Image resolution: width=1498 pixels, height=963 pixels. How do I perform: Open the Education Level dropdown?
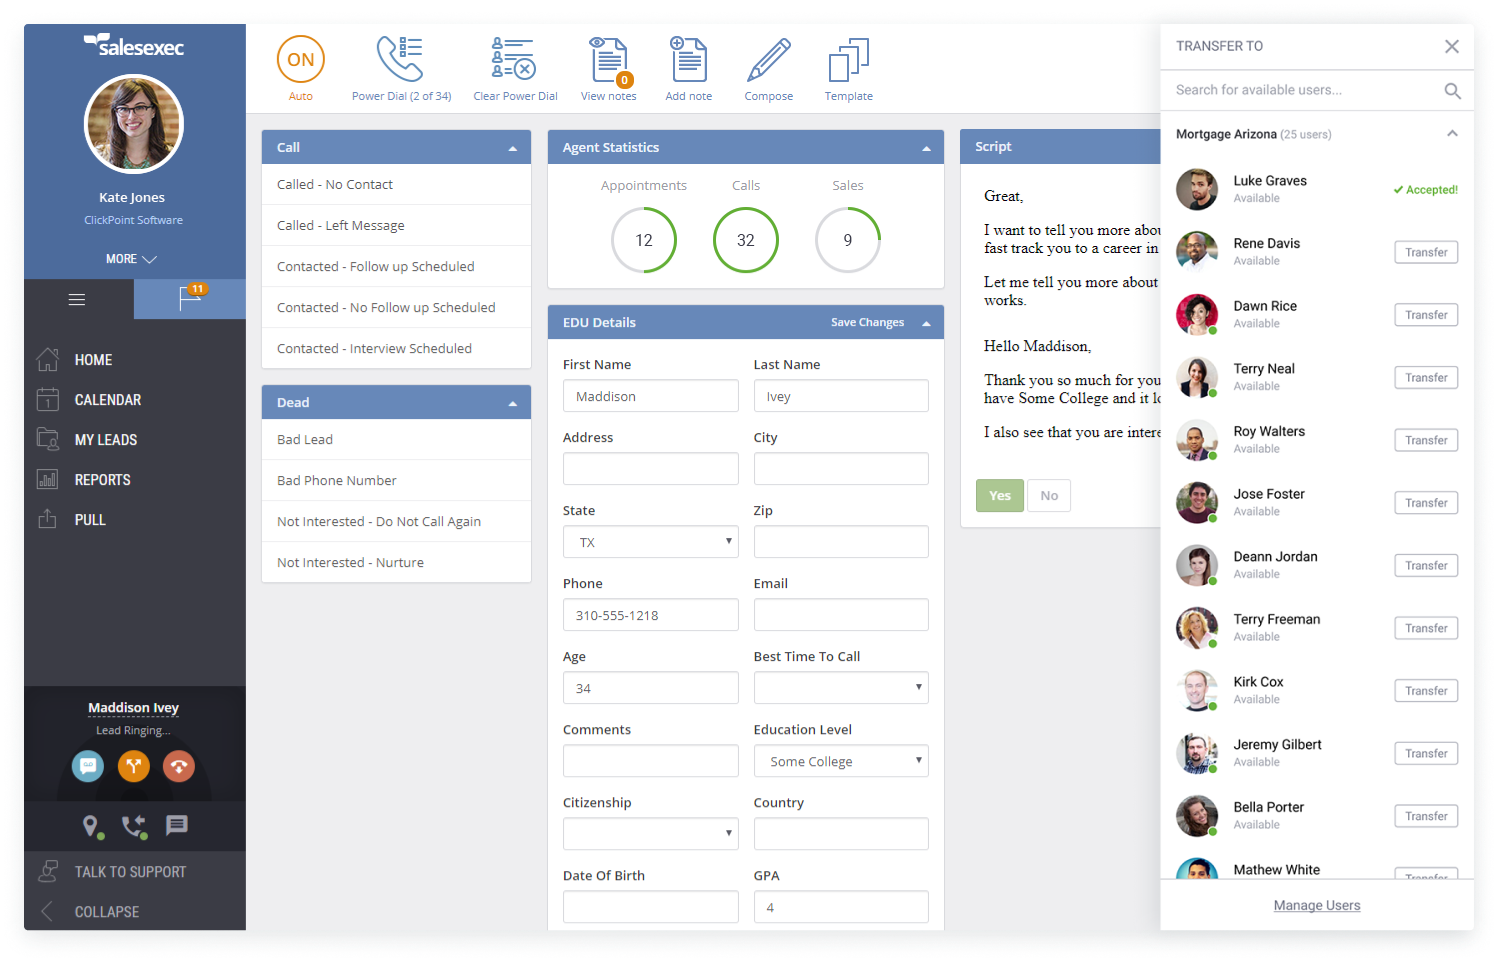click(x=841, y=761)
